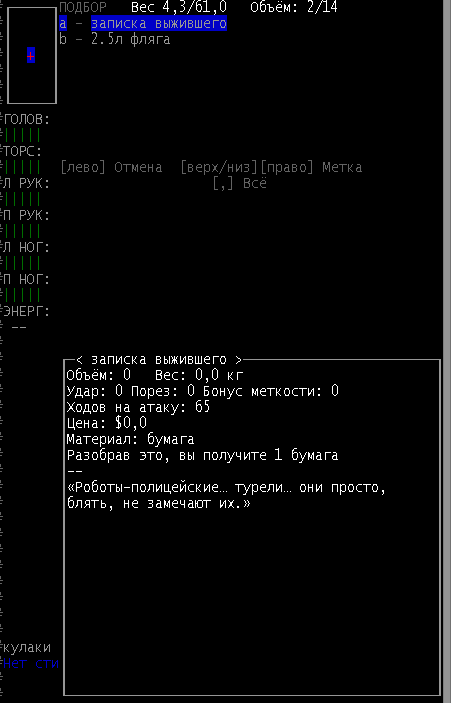The height and width of the screenshot is (703, 451).
Task: Click the item description header записка выжившего
Action: (159, 360)
